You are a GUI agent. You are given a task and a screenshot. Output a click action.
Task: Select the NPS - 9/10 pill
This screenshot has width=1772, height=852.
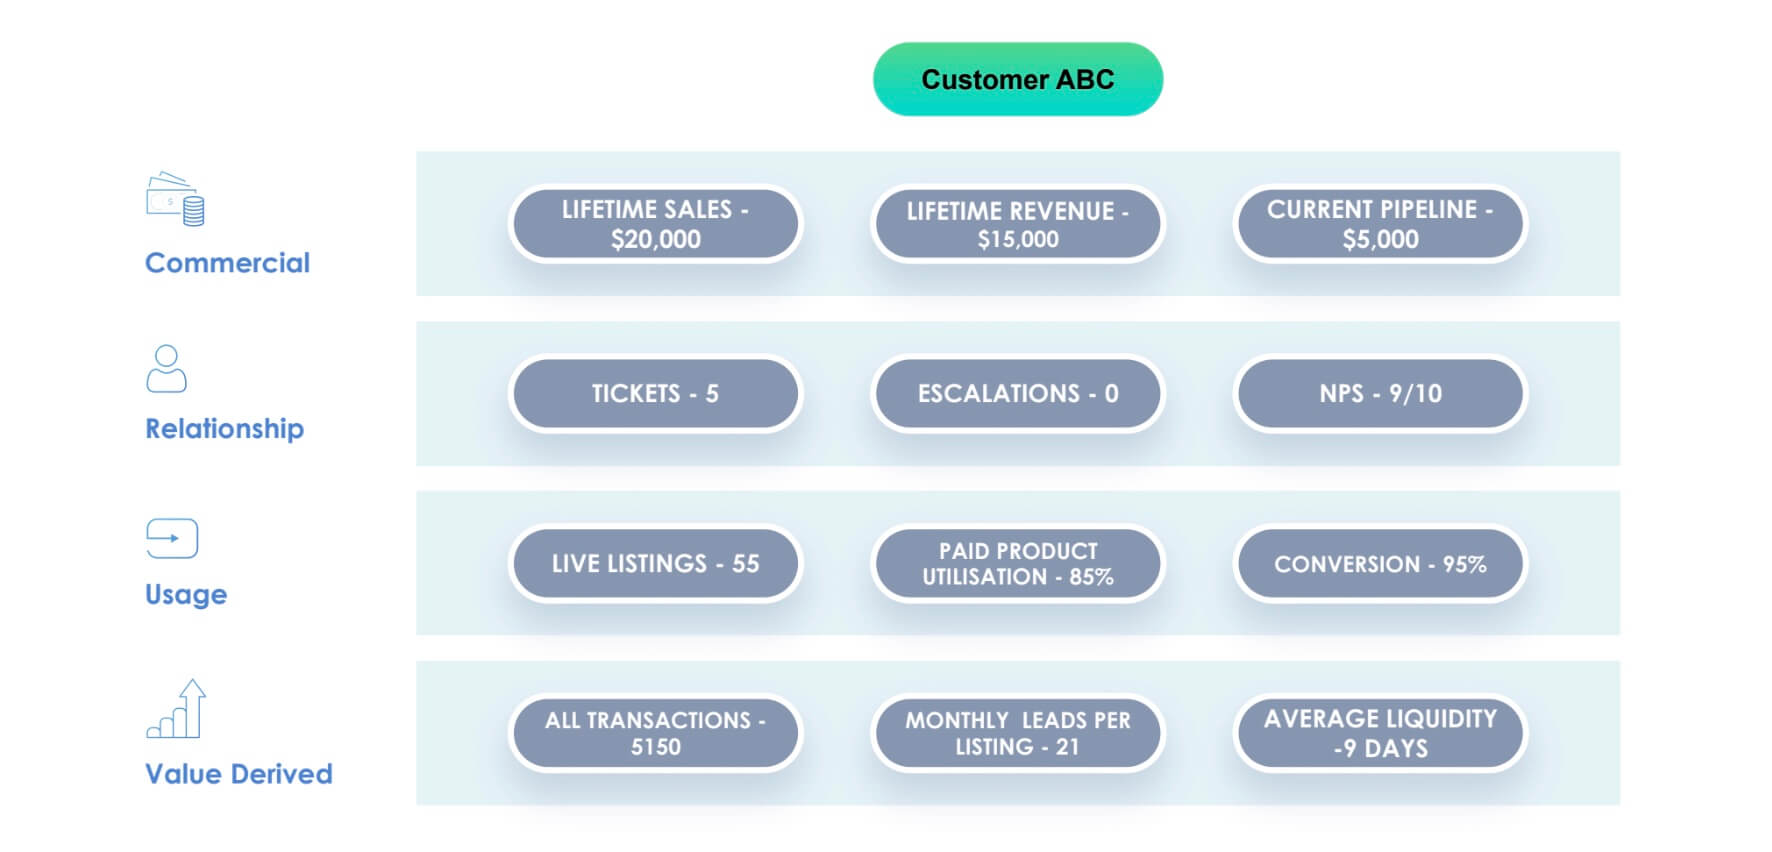(1380, 394)
